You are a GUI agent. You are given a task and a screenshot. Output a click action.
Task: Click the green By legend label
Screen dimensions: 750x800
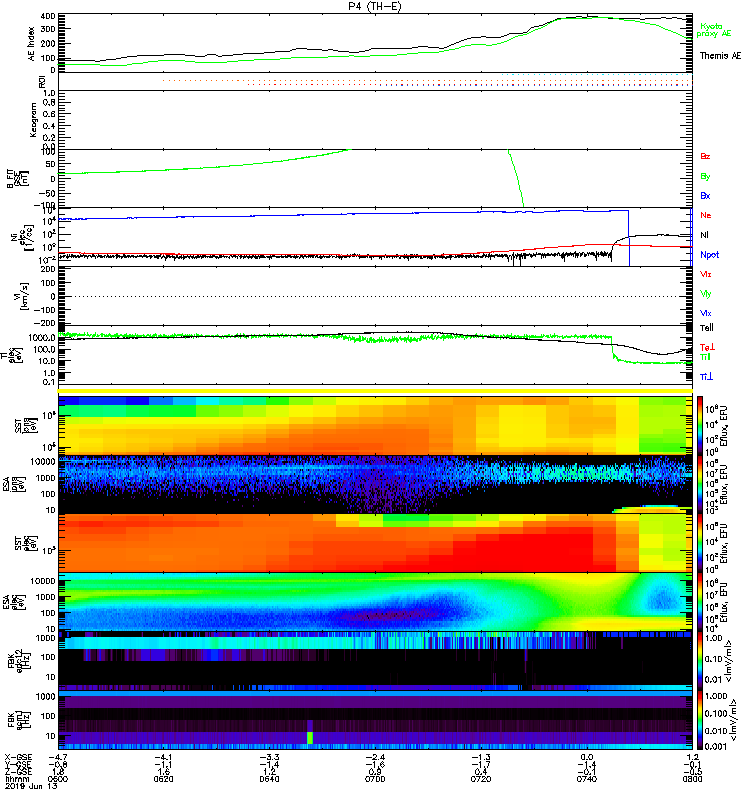click(705, 177)
